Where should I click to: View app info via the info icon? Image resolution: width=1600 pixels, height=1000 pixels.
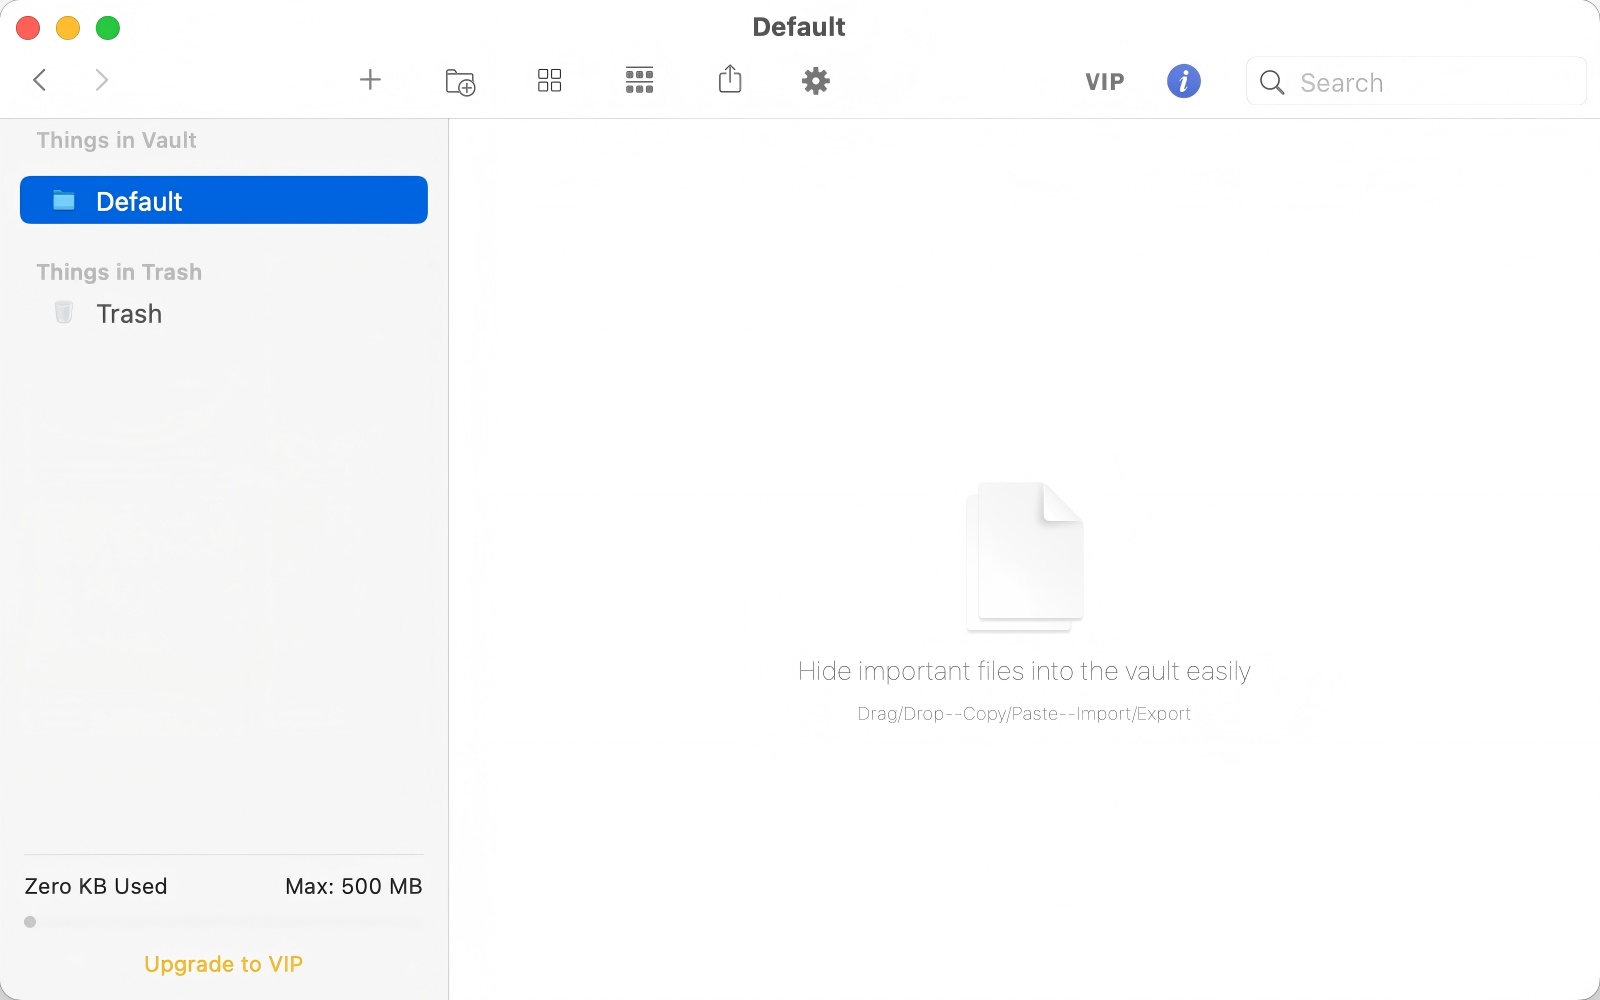point(1183,81)
